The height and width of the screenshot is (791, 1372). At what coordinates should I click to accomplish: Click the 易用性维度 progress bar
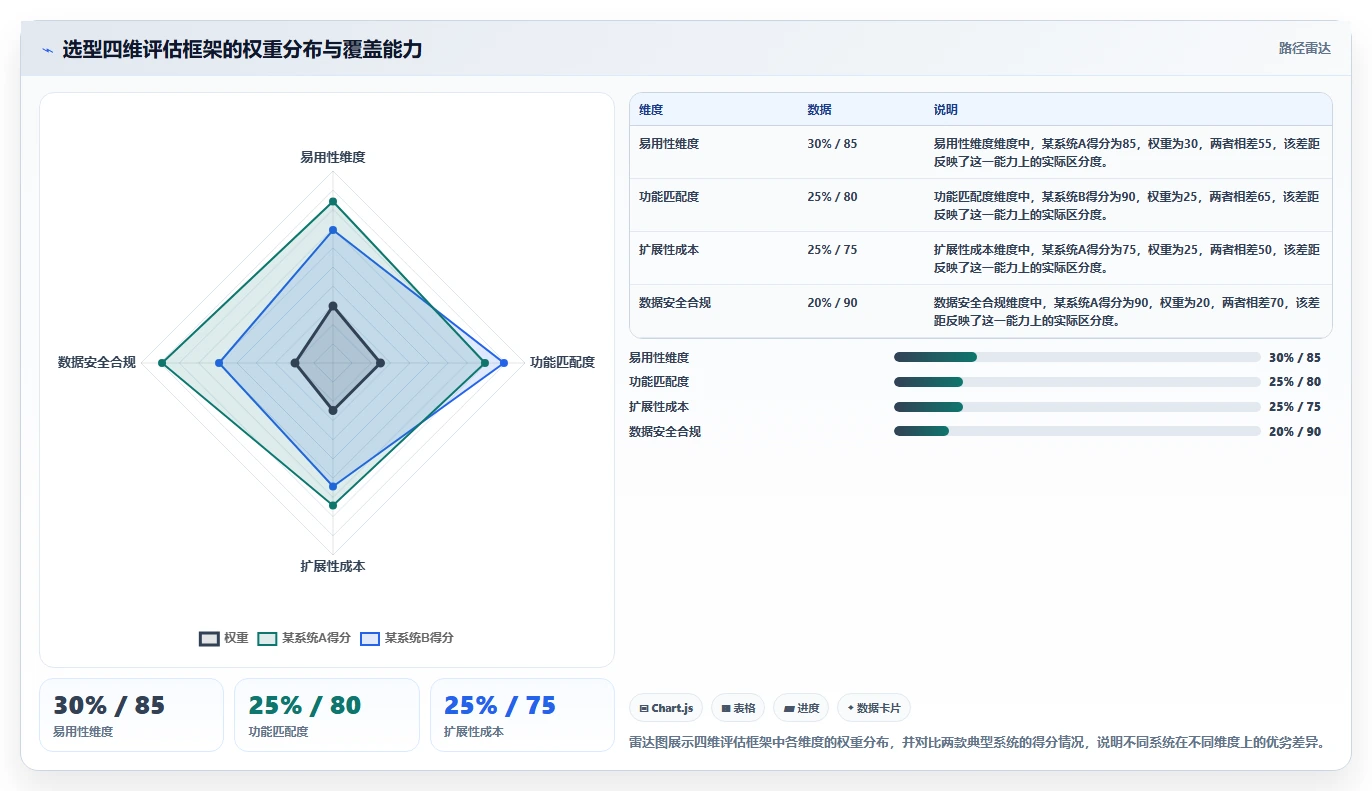click(x=1077, y=357)
